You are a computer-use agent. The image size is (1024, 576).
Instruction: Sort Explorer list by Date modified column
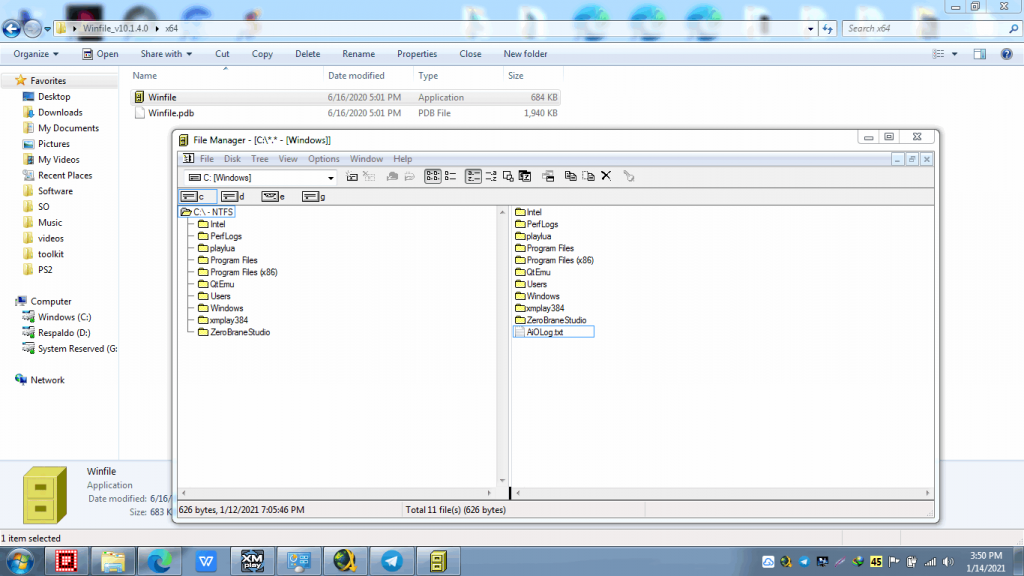[368, 76]
